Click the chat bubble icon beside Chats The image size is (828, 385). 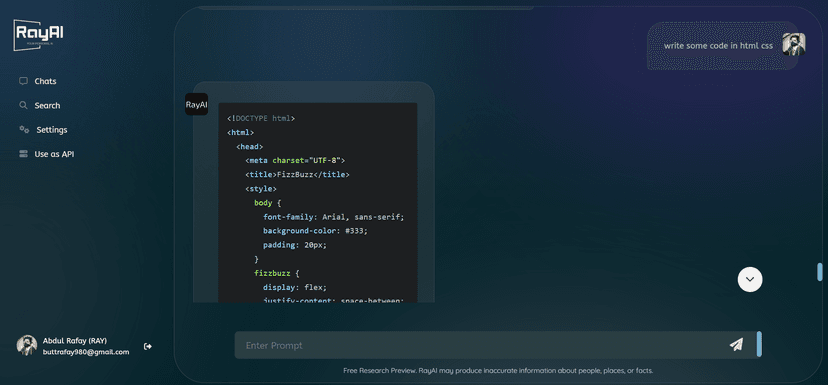point(23,81)
